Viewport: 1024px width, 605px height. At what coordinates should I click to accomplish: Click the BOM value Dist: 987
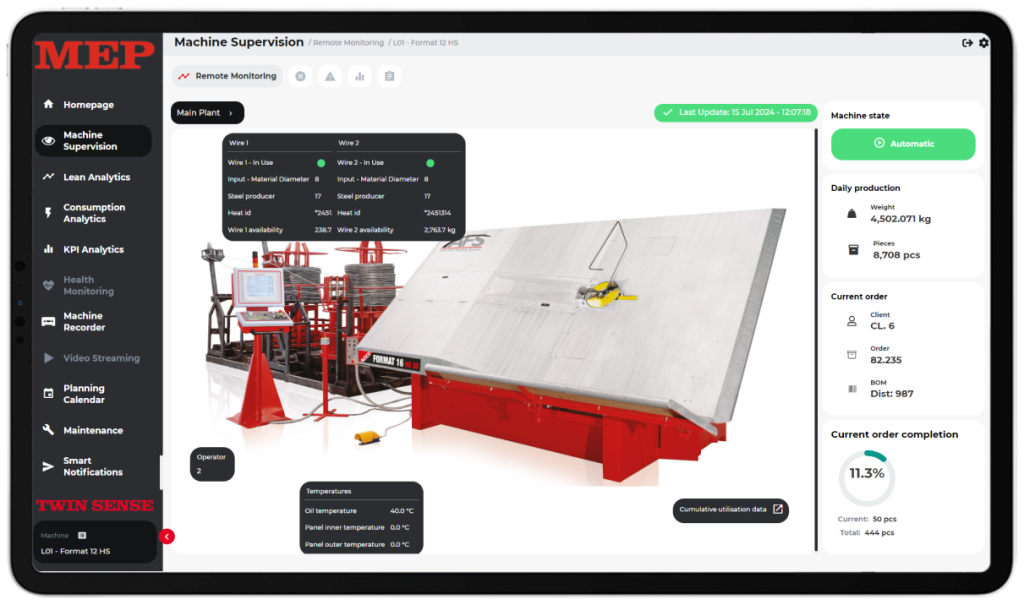[x=891, y=394]
